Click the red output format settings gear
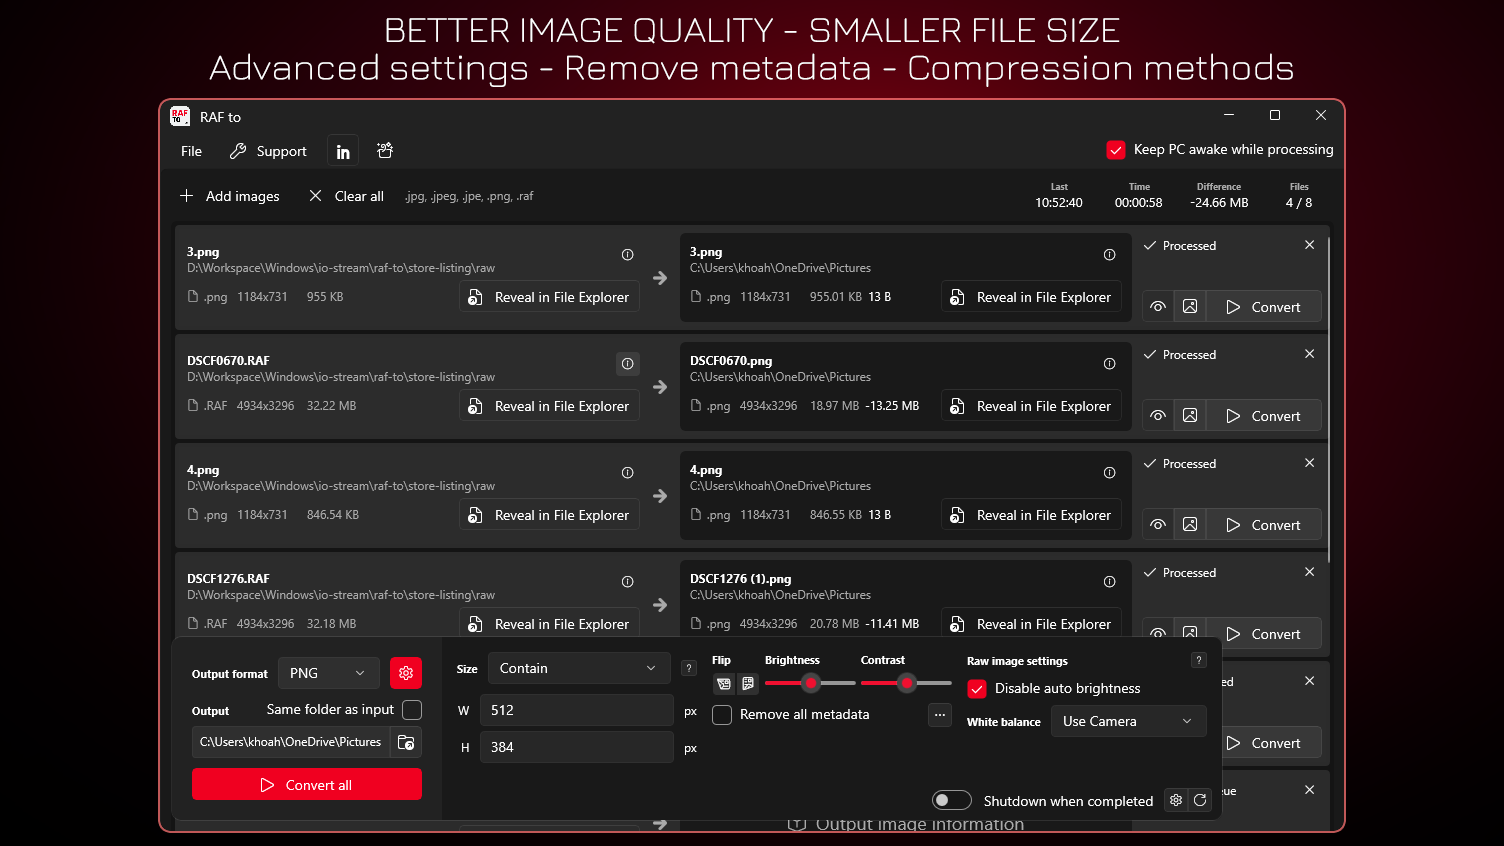 pos(406,673)
